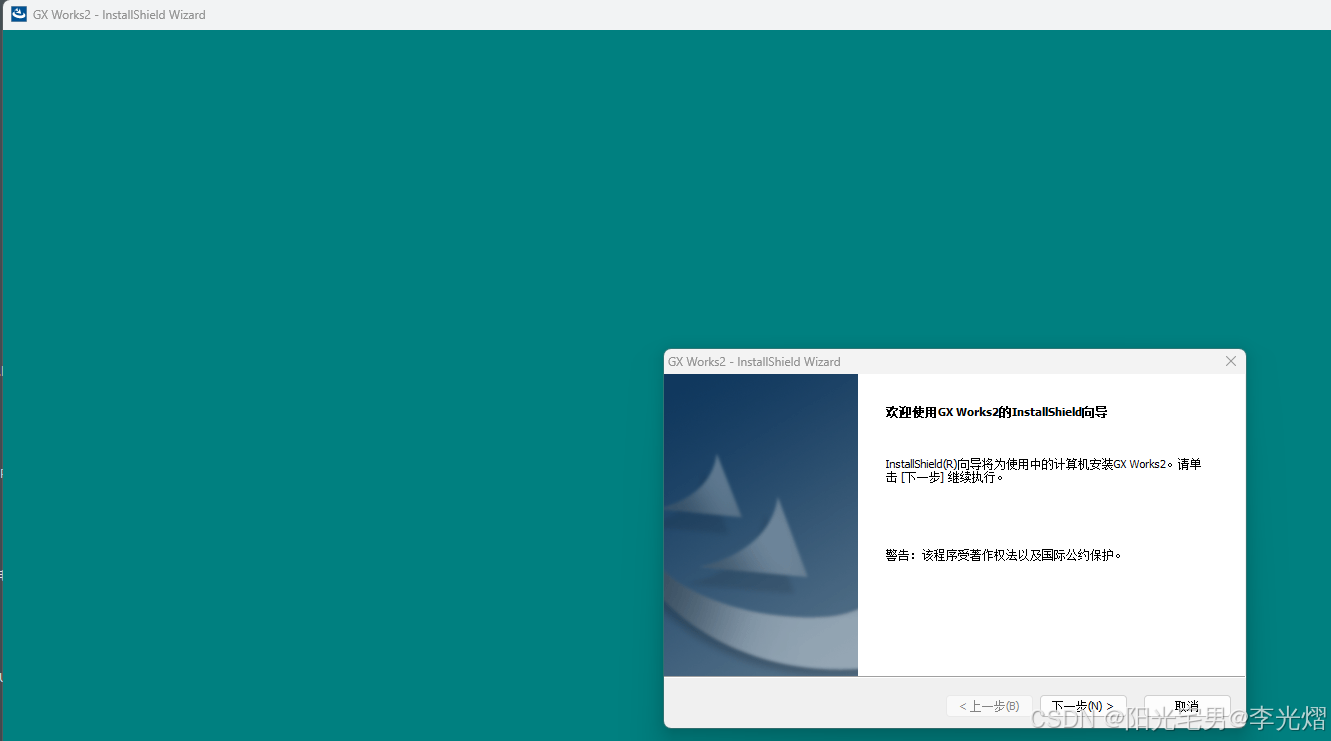Screen dimensions: 1331x741
Task: Click the dialog title GX Works2 - InstallShield Wizard
Action: (x=754, y=362)
